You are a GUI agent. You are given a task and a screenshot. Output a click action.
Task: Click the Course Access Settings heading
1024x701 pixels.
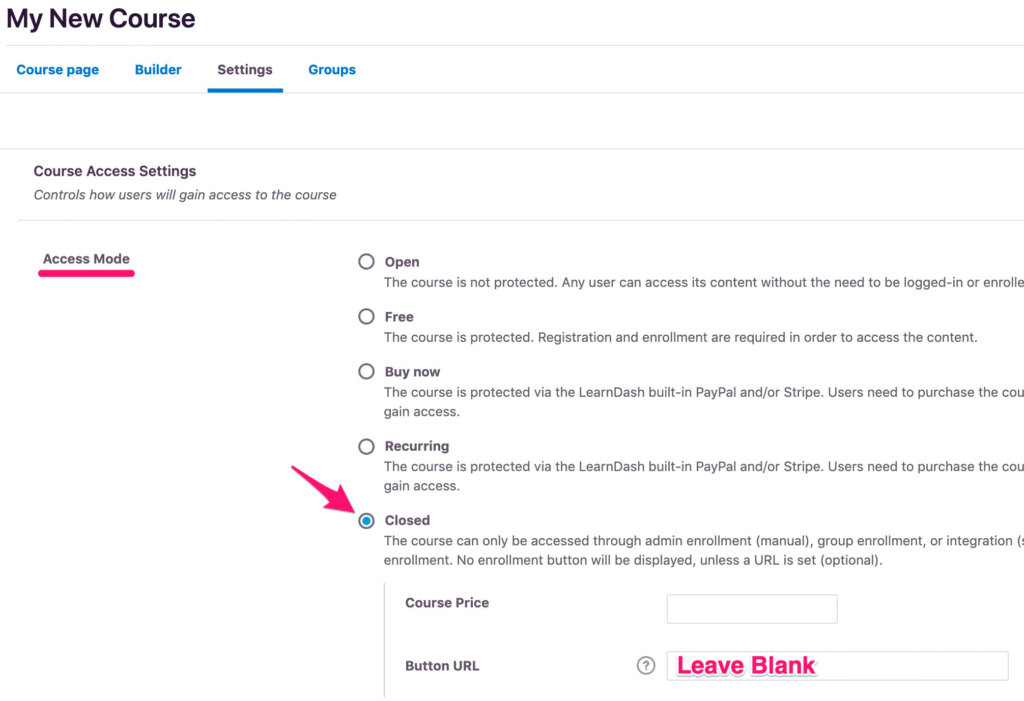pyautogui.click(x=115, y=171)
